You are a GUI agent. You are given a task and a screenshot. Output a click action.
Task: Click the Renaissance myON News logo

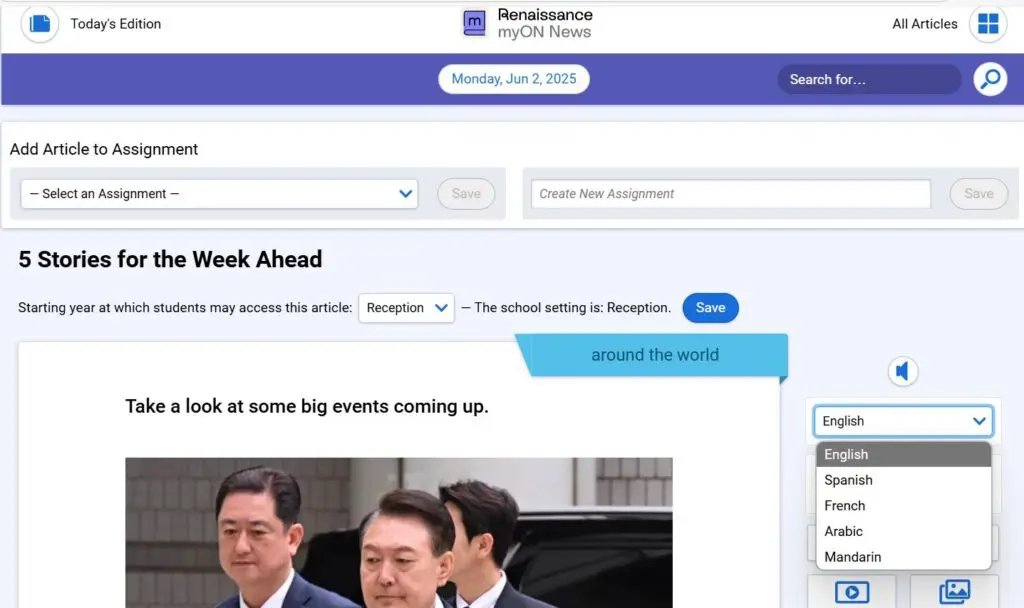point(528,23)
